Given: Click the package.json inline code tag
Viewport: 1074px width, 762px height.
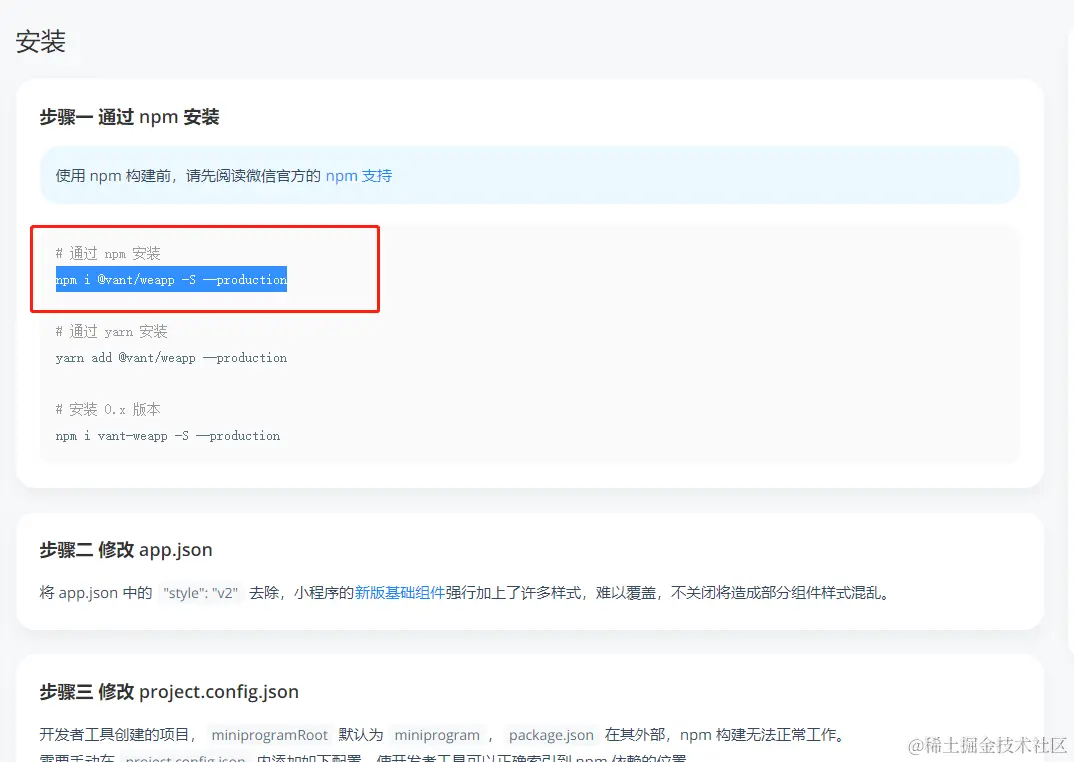Looking at the screenshot, I should pos(550,735).
